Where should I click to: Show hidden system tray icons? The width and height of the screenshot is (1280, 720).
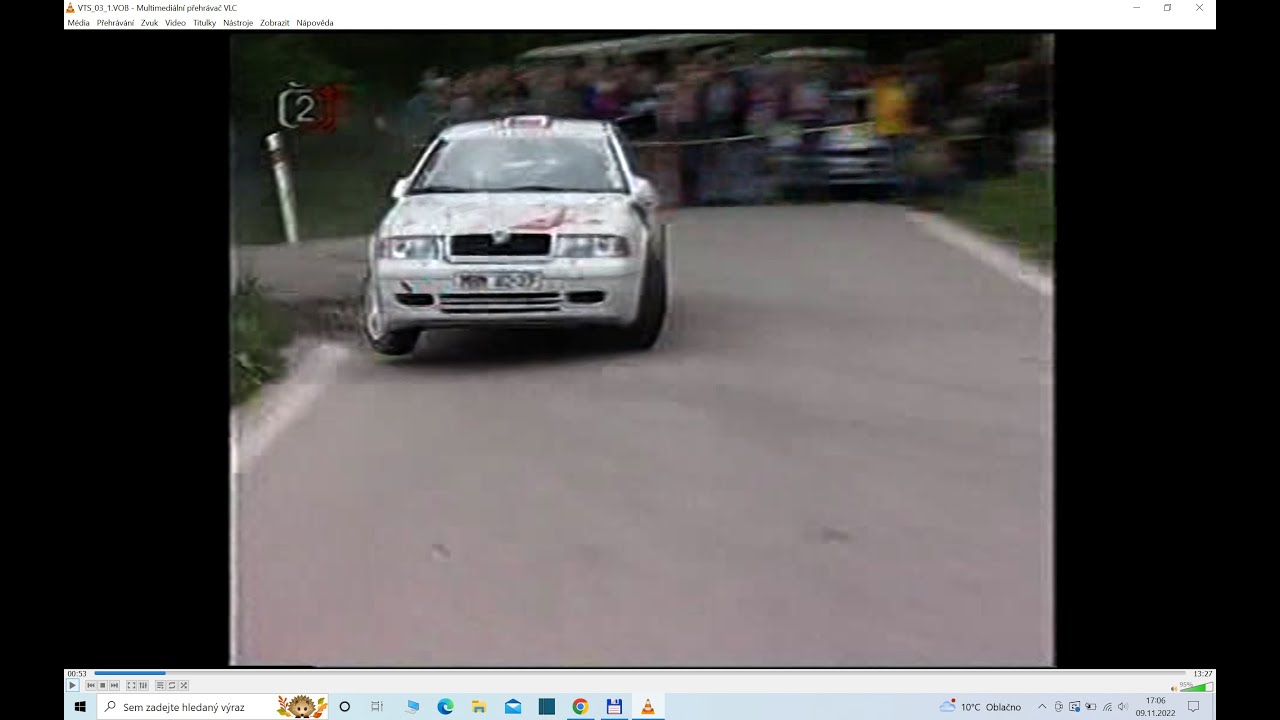pyautogui.click(x=1042, y=707)
